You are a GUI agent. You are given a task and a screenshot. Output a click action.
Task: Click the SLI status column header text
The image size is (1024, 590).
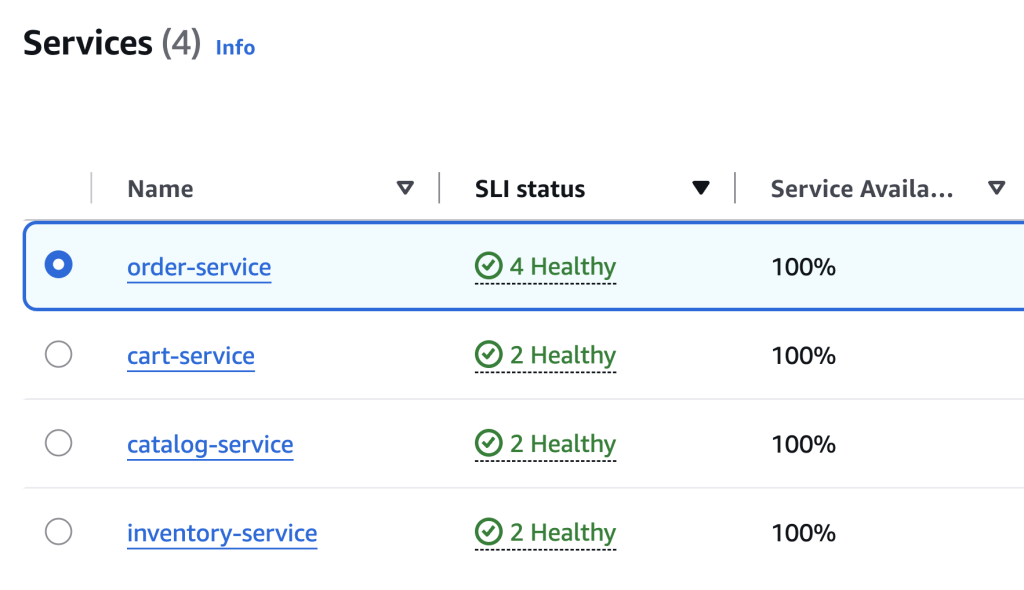click(530, 189)
